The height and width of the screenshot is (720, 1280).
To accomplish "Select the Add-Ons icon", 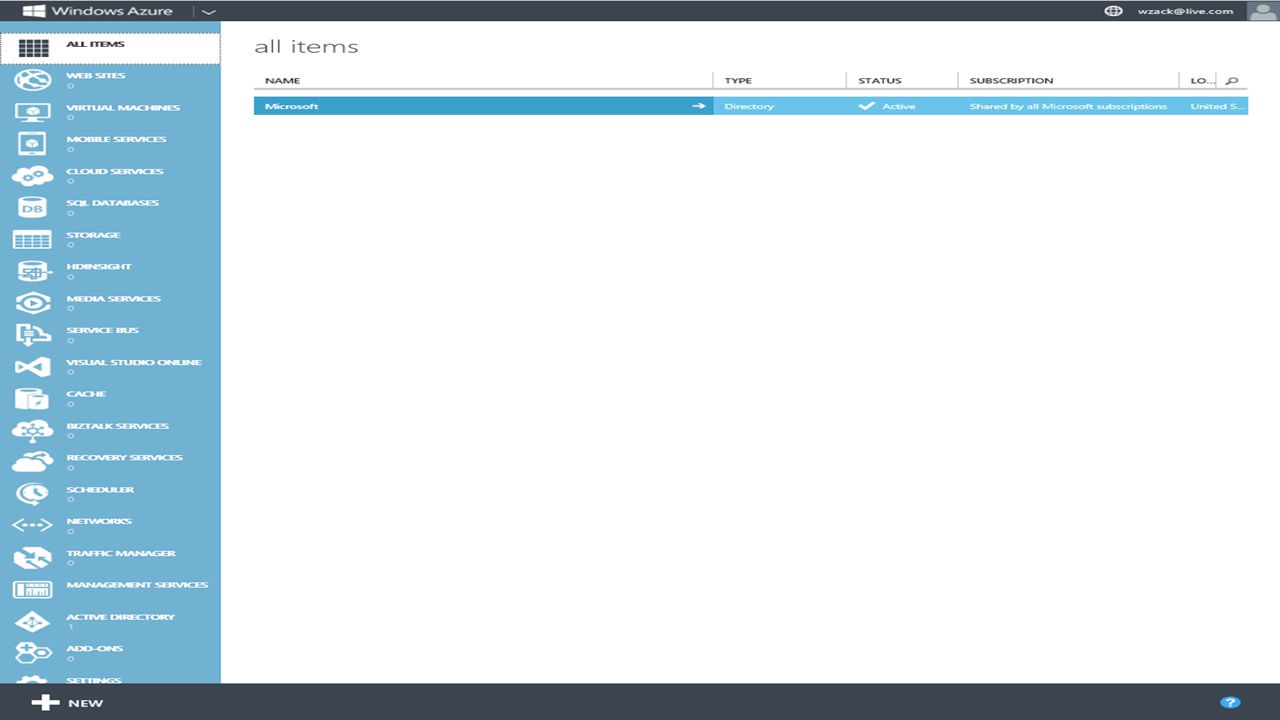I will click(33, 653).
